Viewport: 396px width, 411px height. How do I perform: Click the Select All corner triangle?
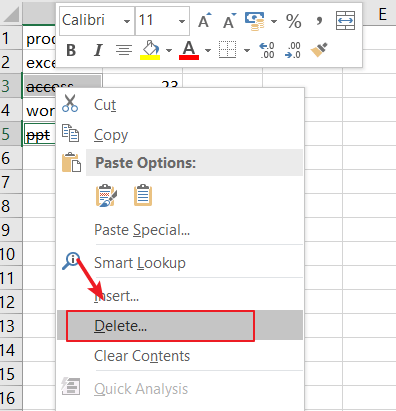pos(11,13)
